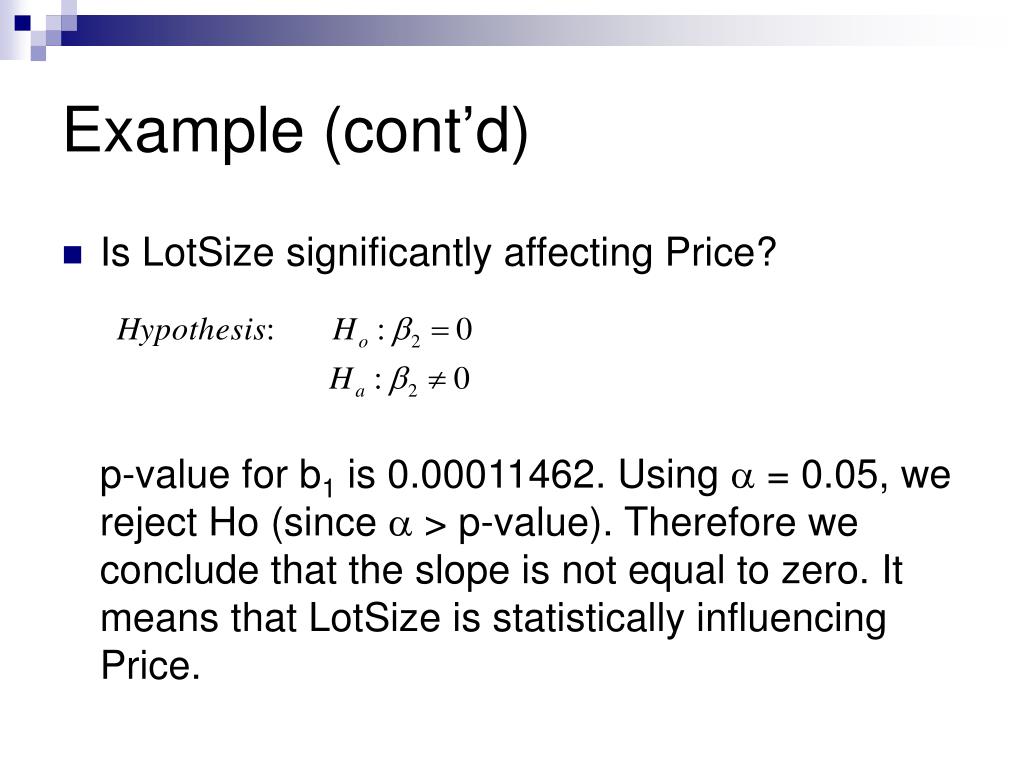Click the p-value number 0.00011462
The image size is (1024, 768).
492,474
